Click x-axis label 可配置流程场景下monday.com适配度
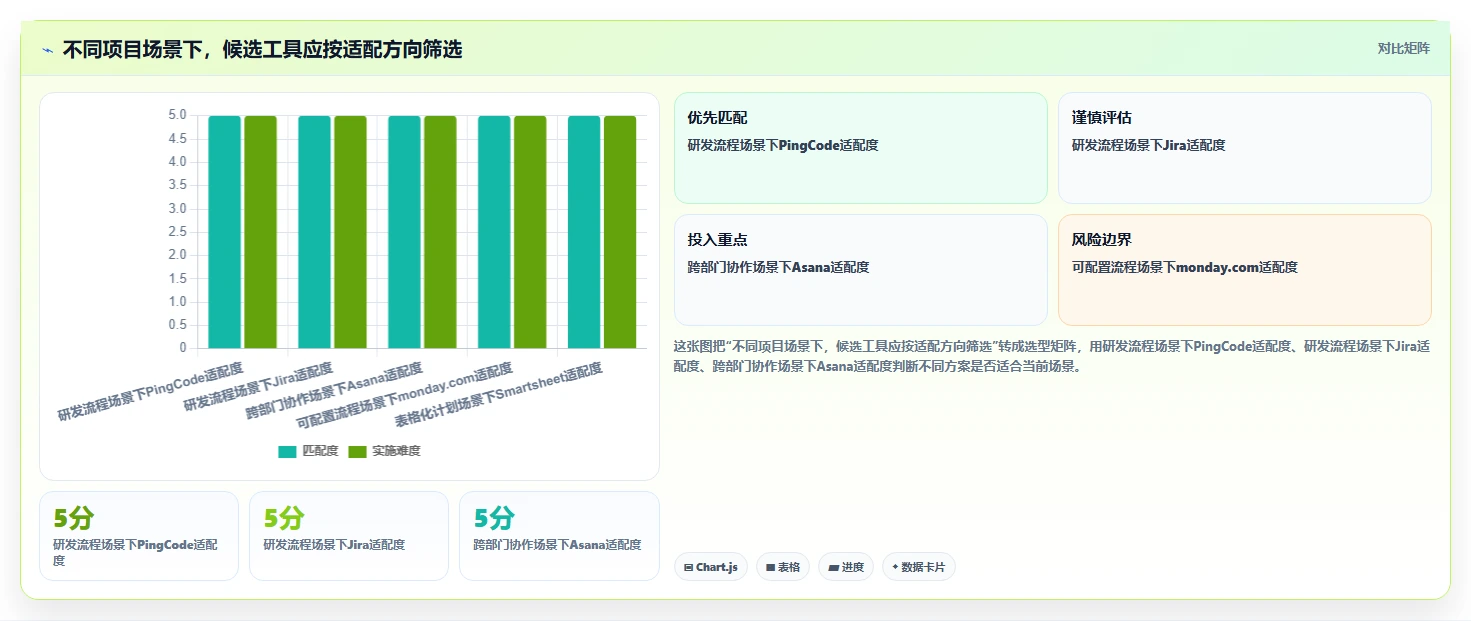Viewport: 1471px width, 621px height. [x=404, y=396]
